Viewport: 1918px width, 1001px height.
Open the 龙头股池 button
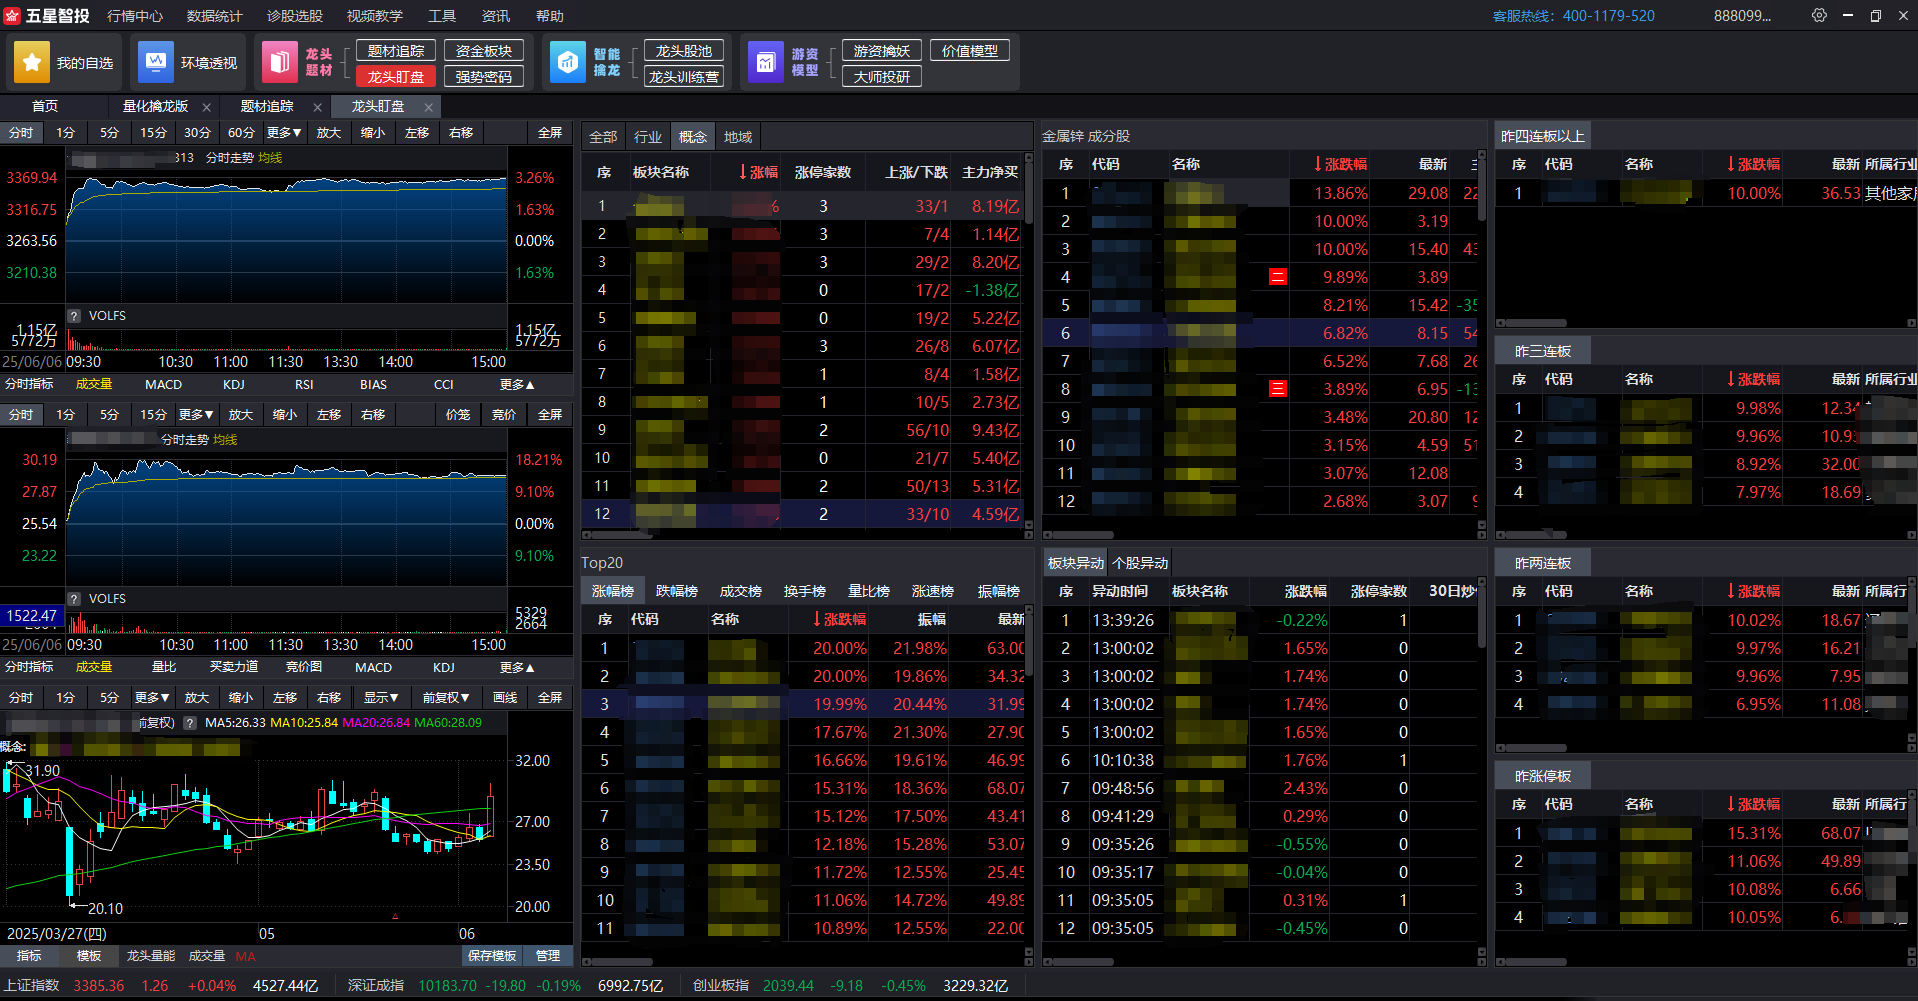[684, 51]
